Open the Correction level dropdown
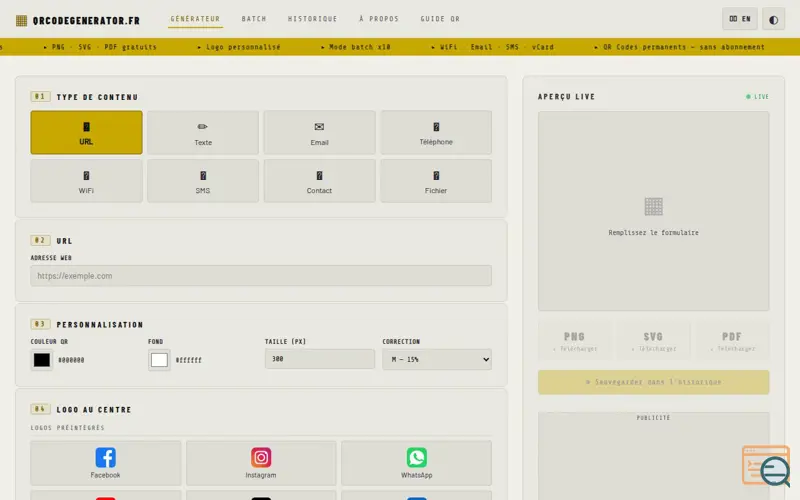This screenshot has width=800, height=500. [437, 360]
